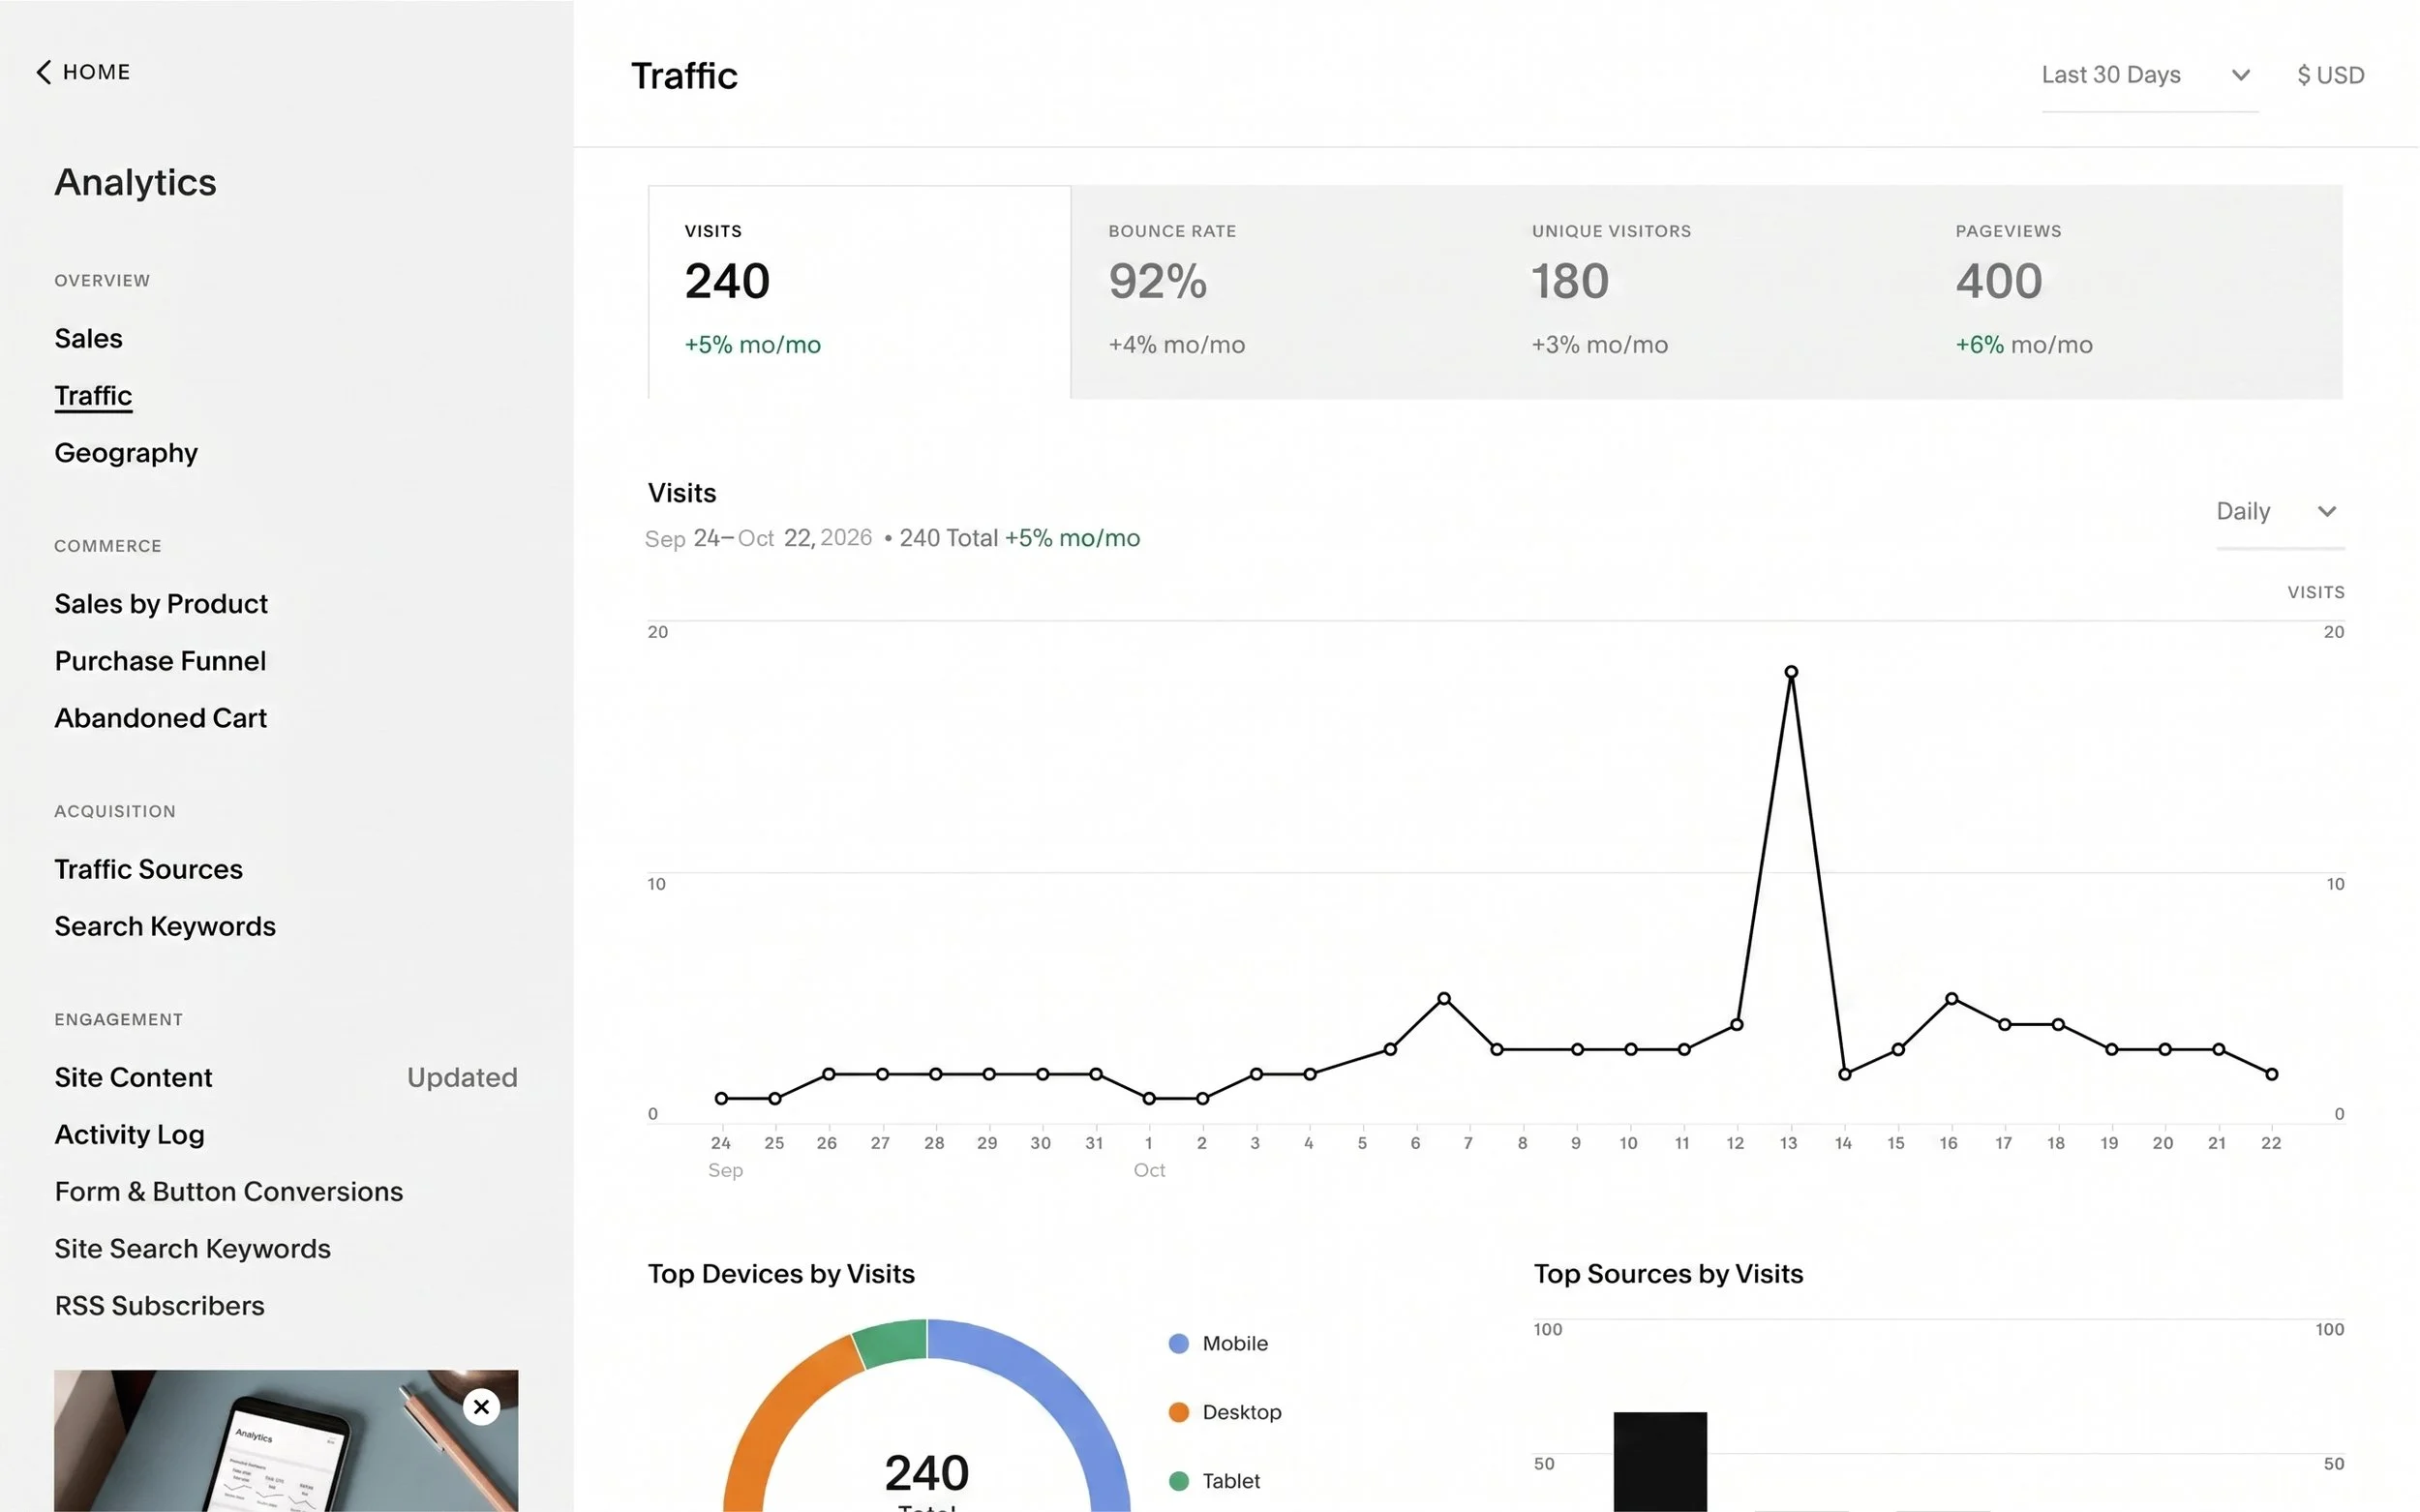Dismiss the promo thumbnail with the X icon
Viewport: 2420px width, 1512px height.
point(481,1407)
